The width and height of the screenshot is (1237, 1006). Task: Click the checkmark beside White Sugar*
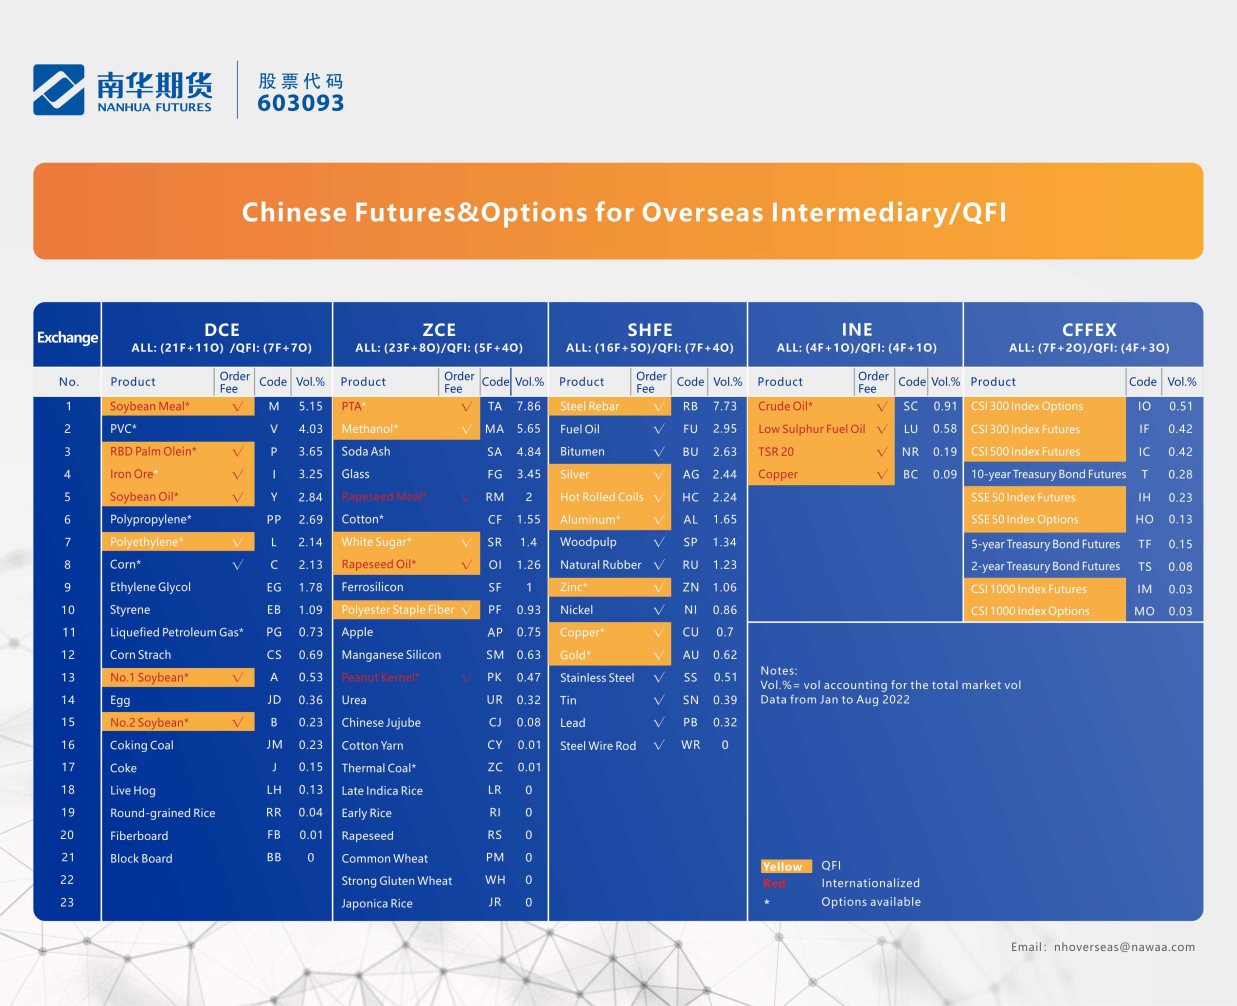click(466, 542)
